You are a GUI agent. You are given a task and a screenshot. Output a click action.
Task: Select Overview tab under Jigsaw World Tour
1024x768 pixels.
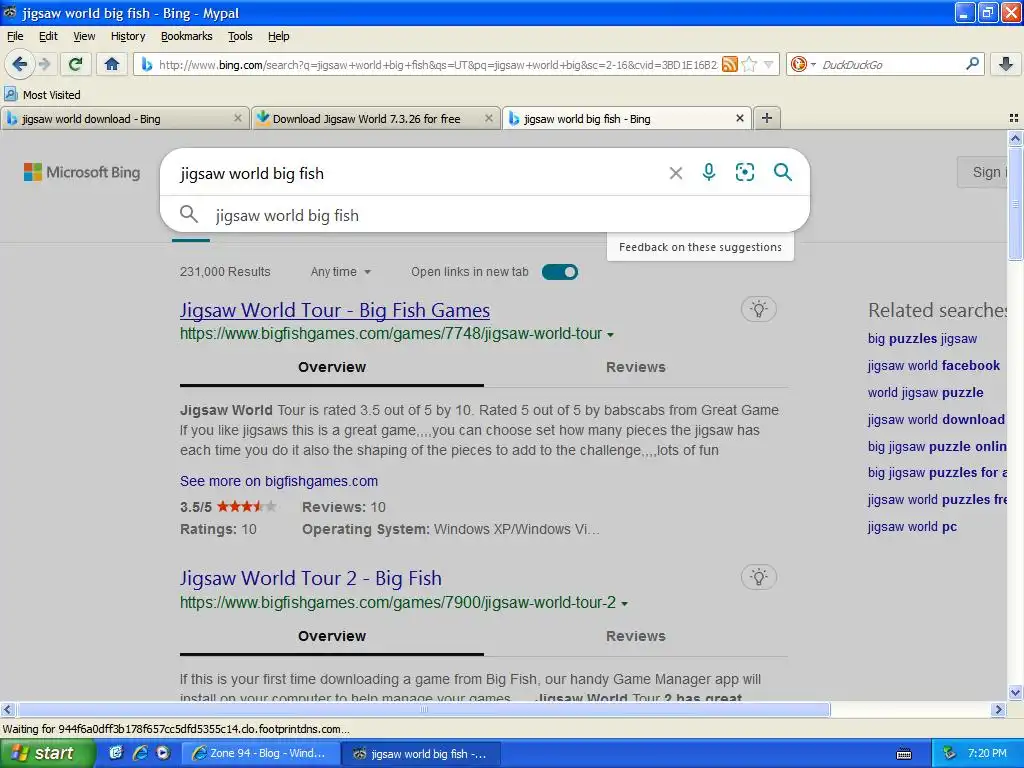[332, 367]
